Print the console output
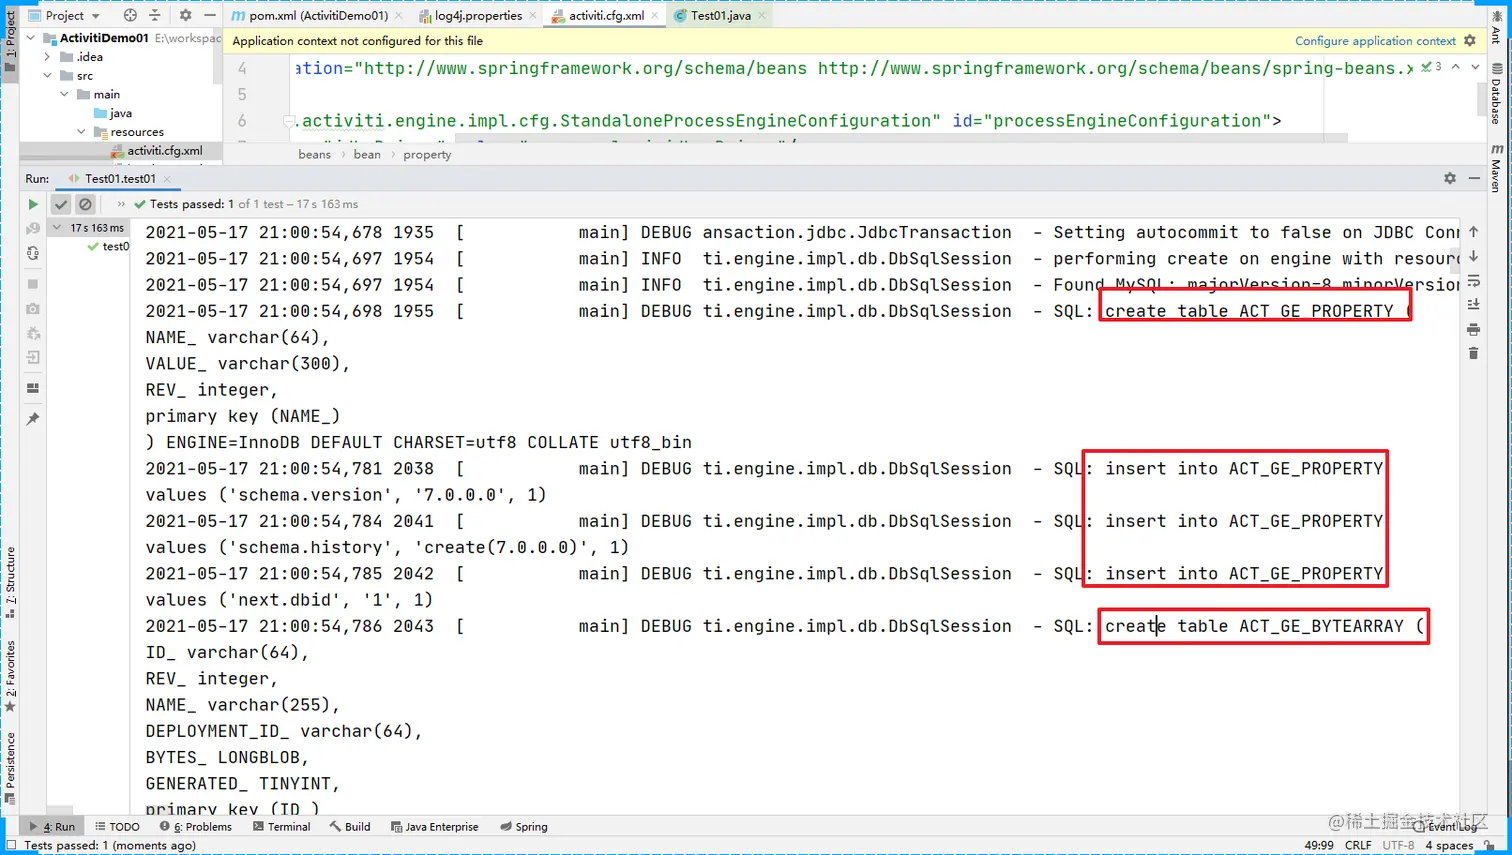Viewport: 1512px width, 855px height. coord(1473,329)
